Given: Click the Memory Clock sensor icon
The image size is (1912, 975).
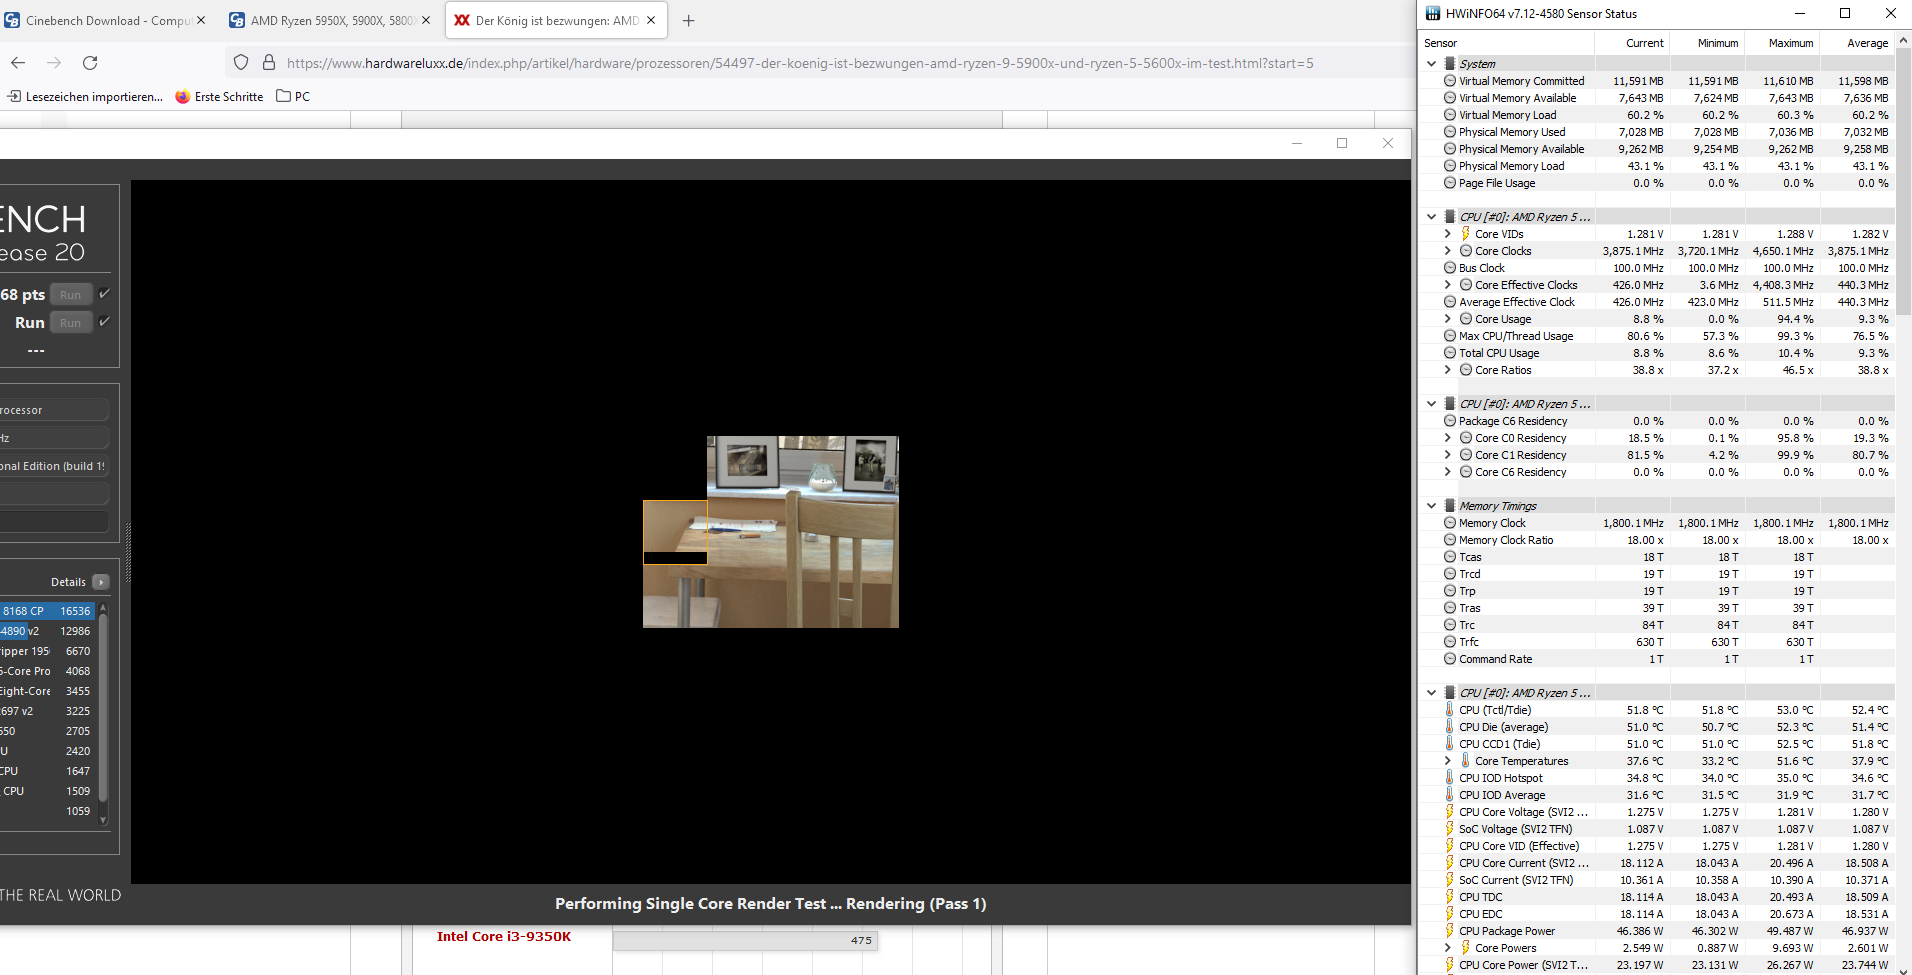Looking at the screenshot, I should 1449,523.
